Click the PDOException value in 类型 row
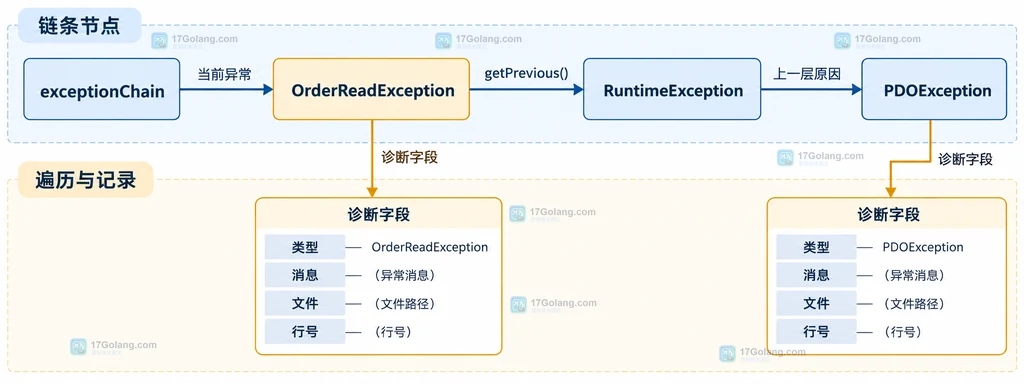This screenshot has width=1024, height=384. click(923, 248)
